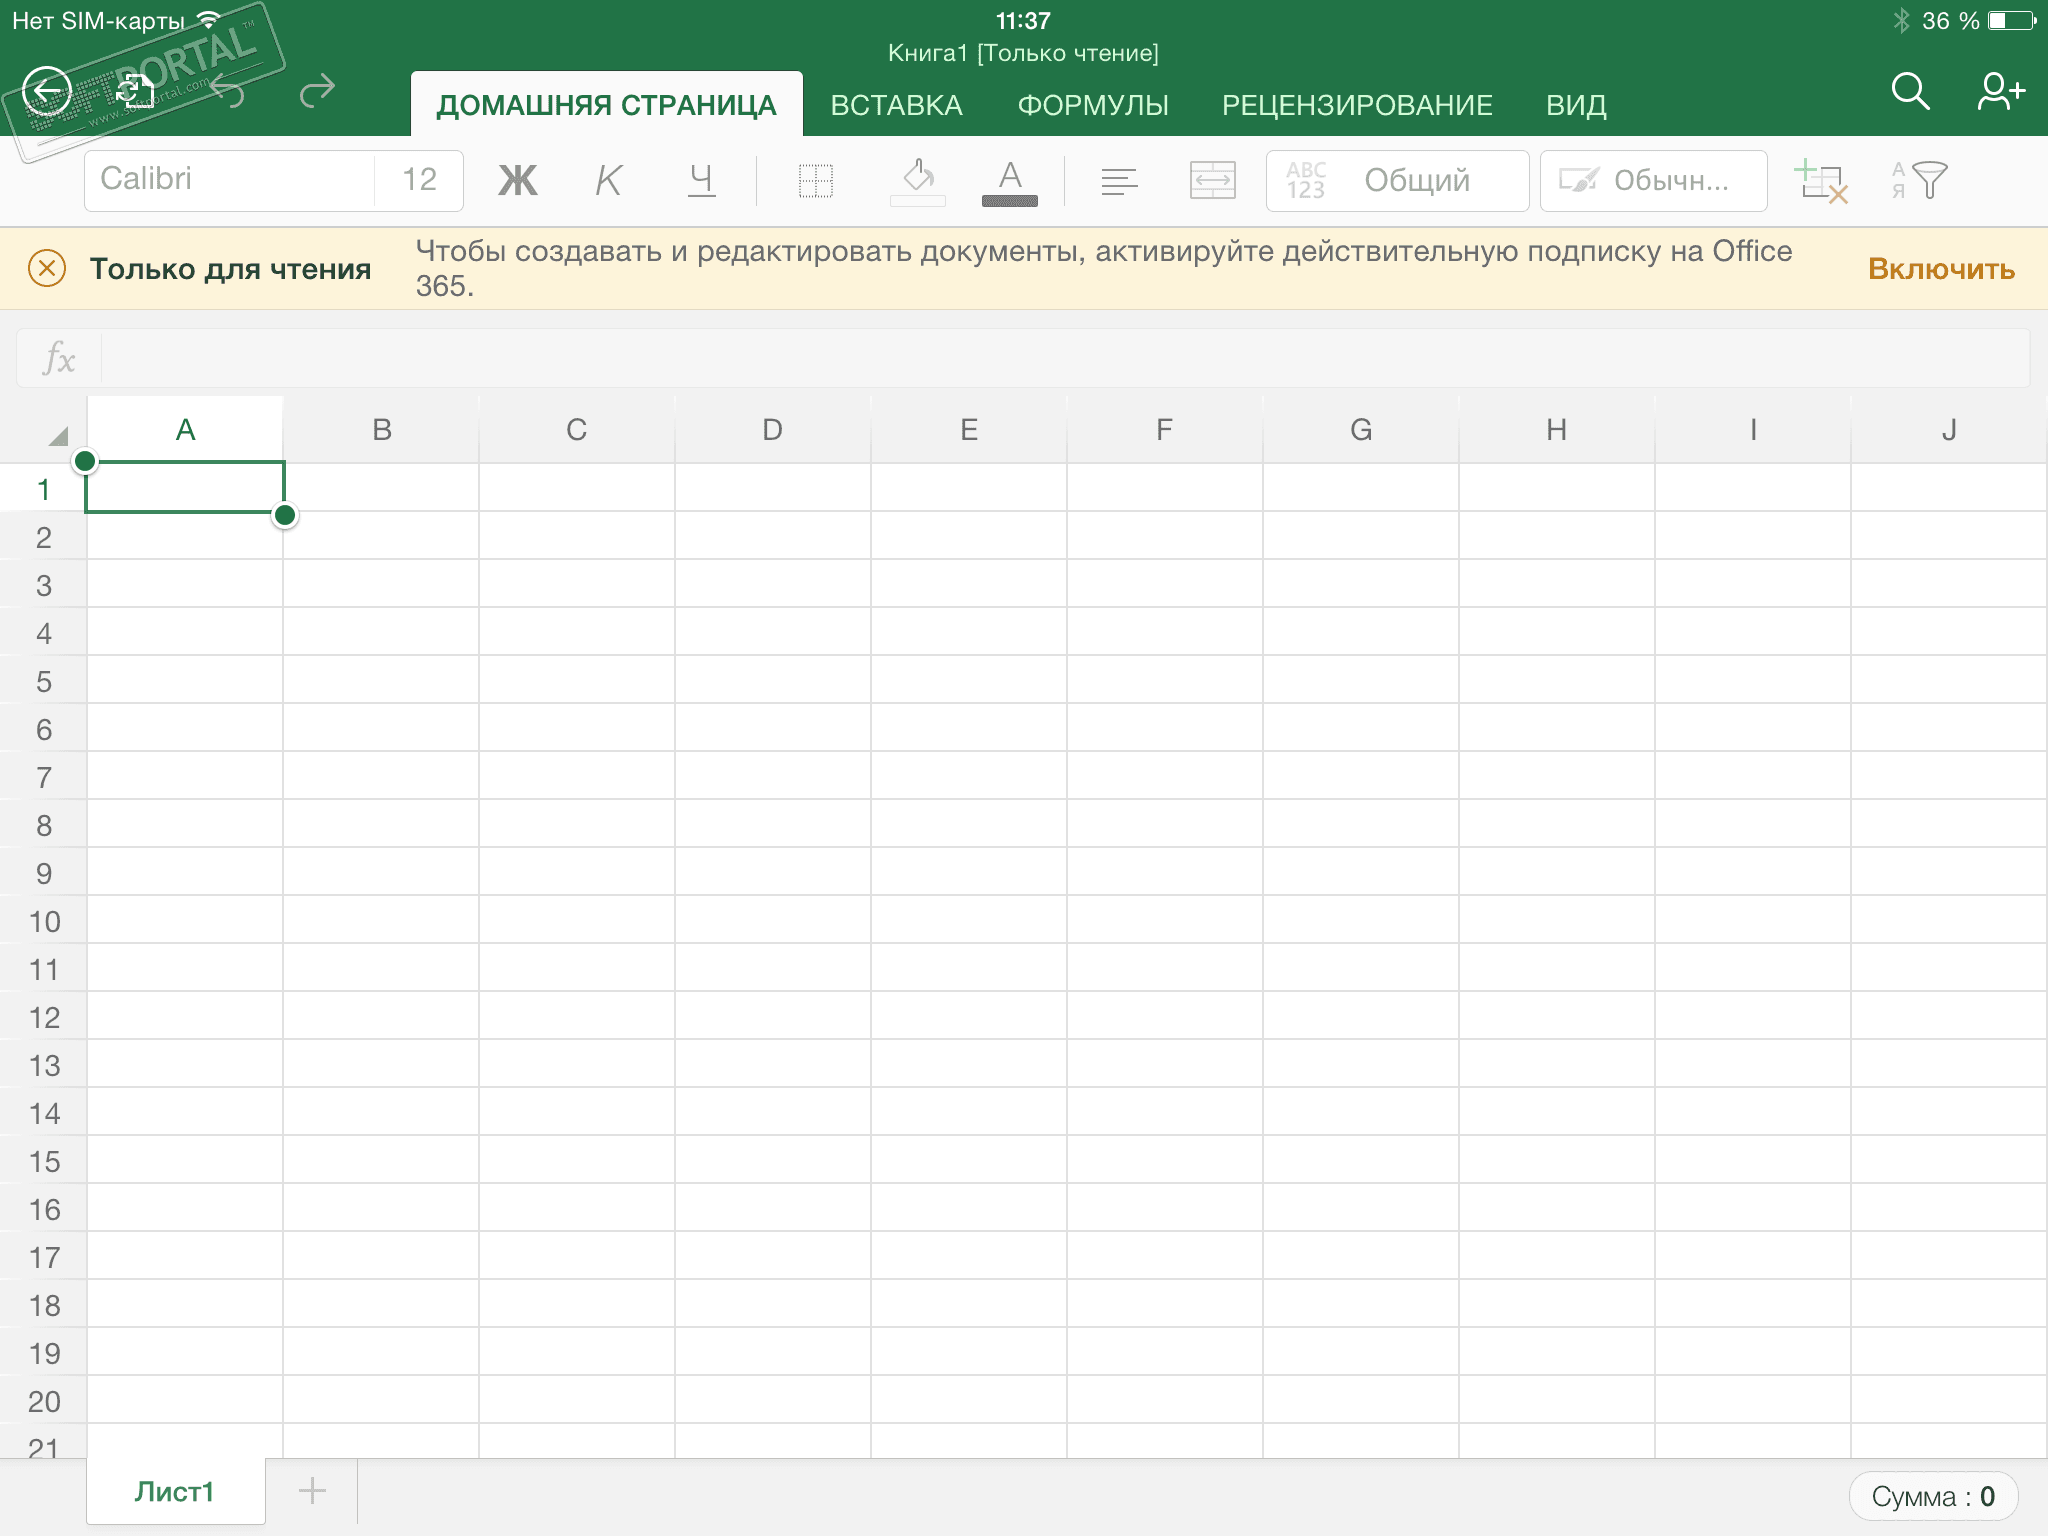Add a new sheet with plus button
This screenshot has height=1536, width=2048.
coord(312,1491)
